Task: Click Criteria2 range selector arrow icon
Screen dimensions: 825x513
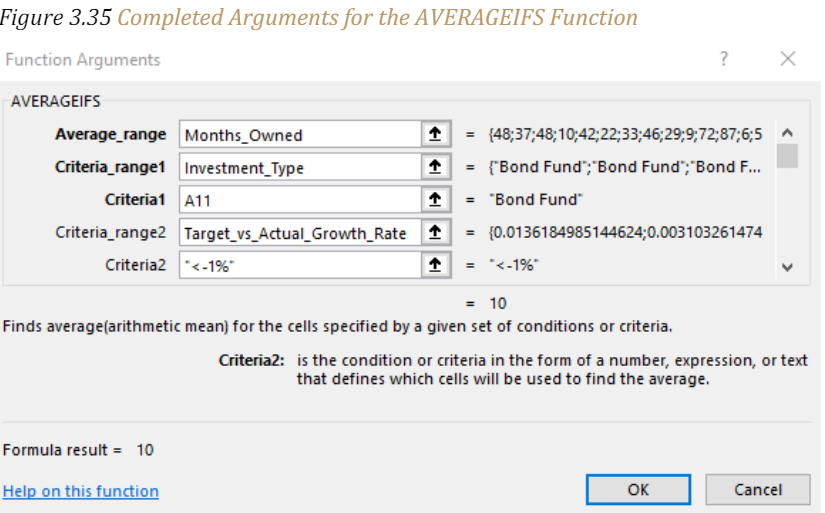Action: click(x=435, y=265)
